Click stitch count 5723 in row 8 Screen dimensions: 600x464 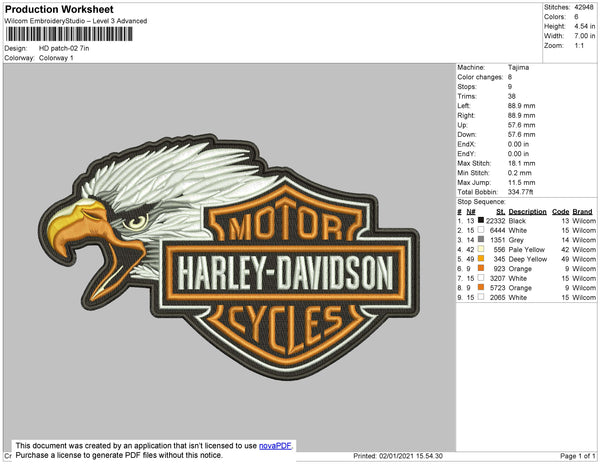click(497, 288)
